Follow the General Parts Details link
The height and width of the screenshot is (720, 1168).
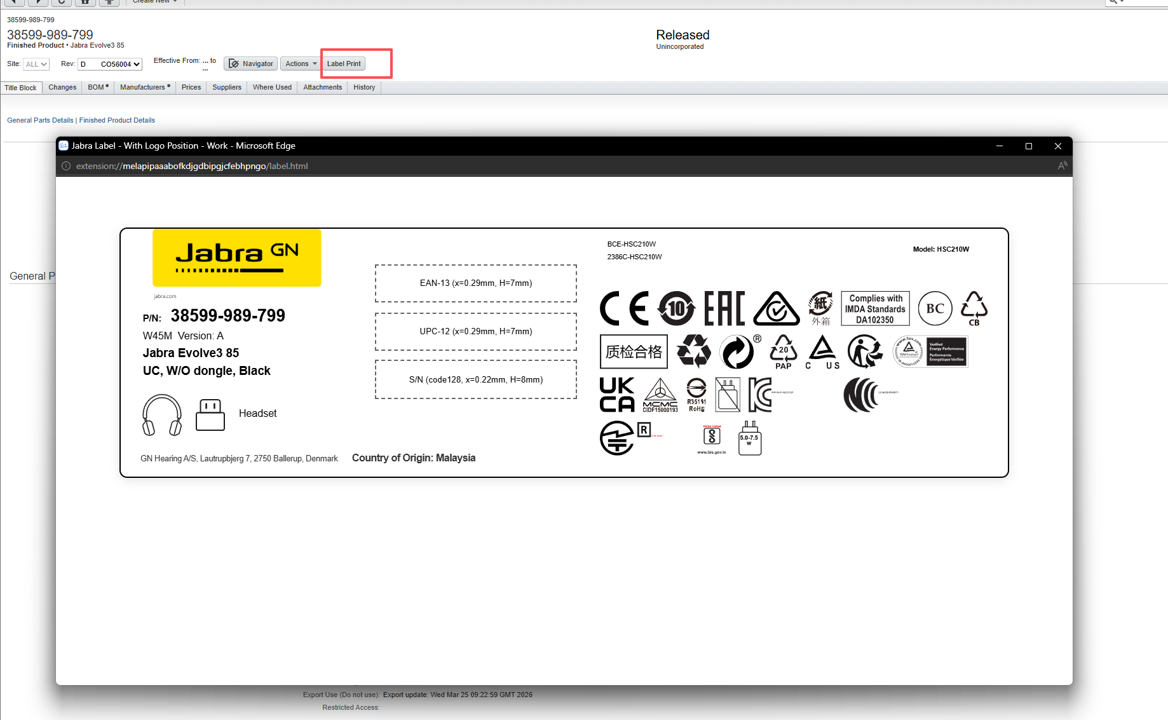pyautogui.click(x=40, y=120)
